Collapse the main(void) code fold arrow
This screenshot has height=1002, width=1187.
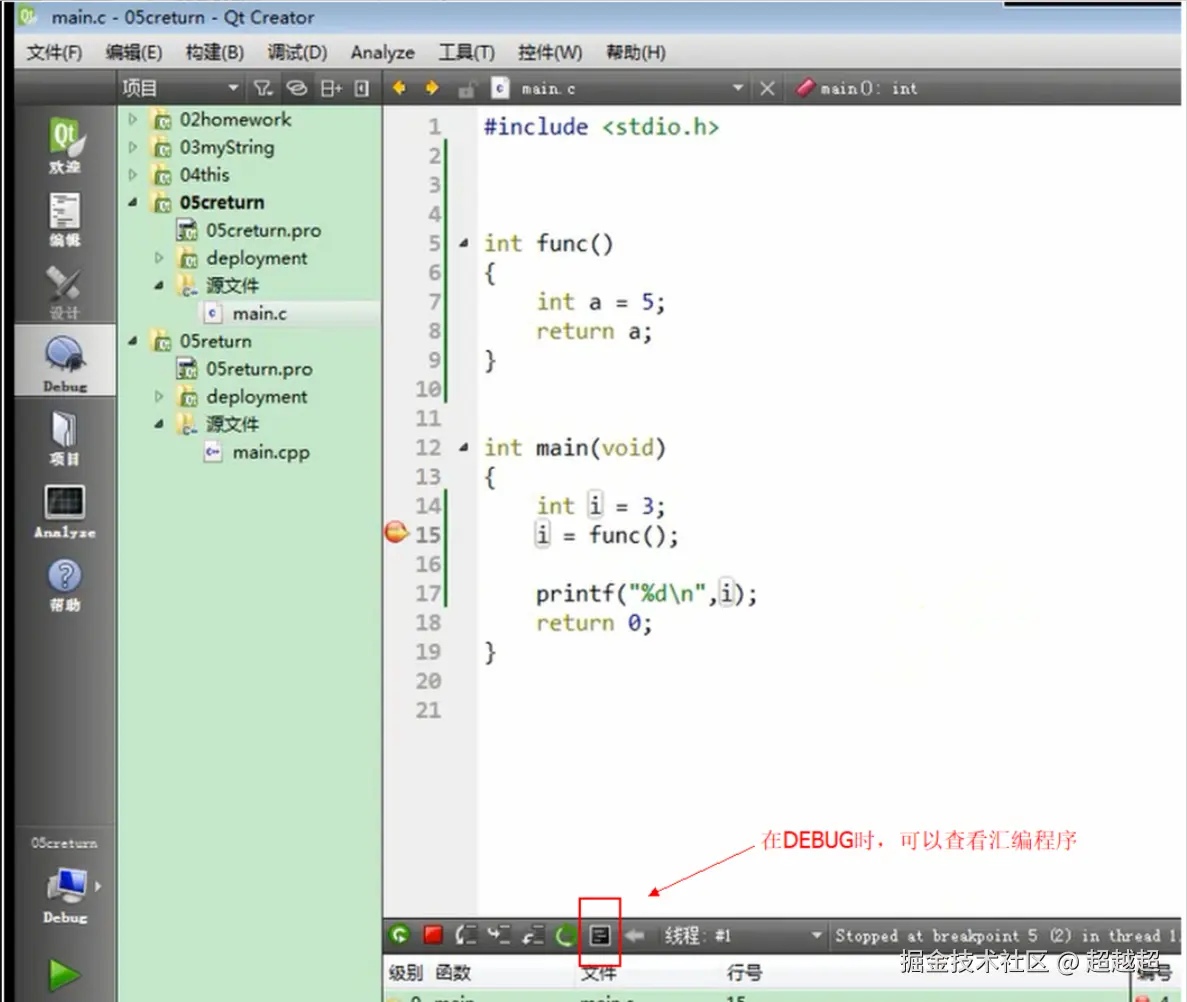tap(463, 447)
